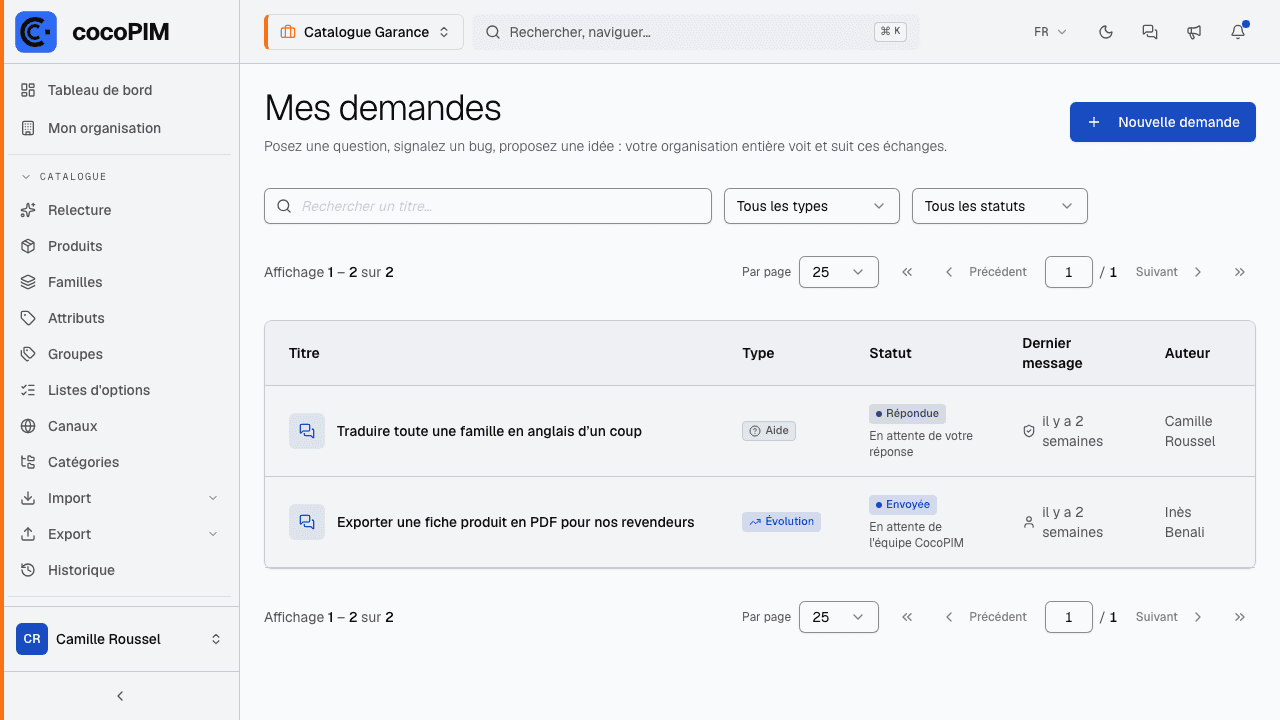Click bottom Suivant pagination button
The height and width of the screenshot is (720, 1280).
(x=1170, y=617)
